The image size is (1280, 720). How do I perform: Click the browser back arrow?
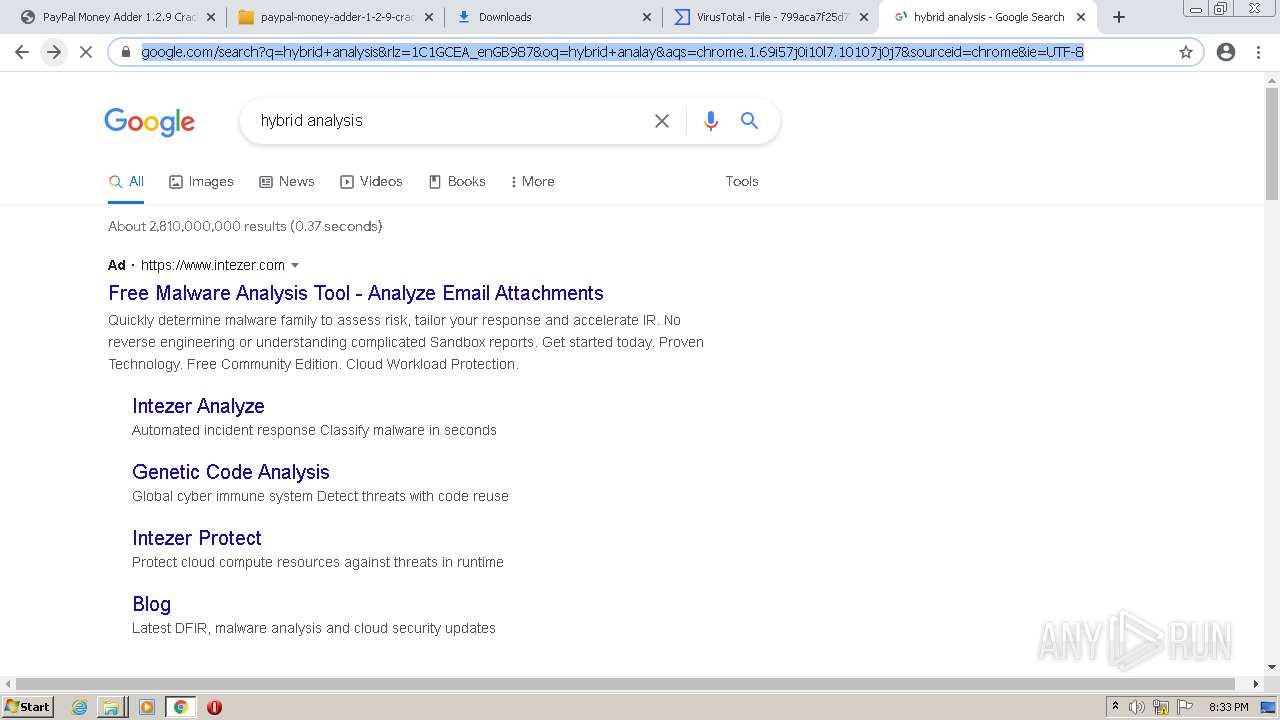tap(22, 52)
